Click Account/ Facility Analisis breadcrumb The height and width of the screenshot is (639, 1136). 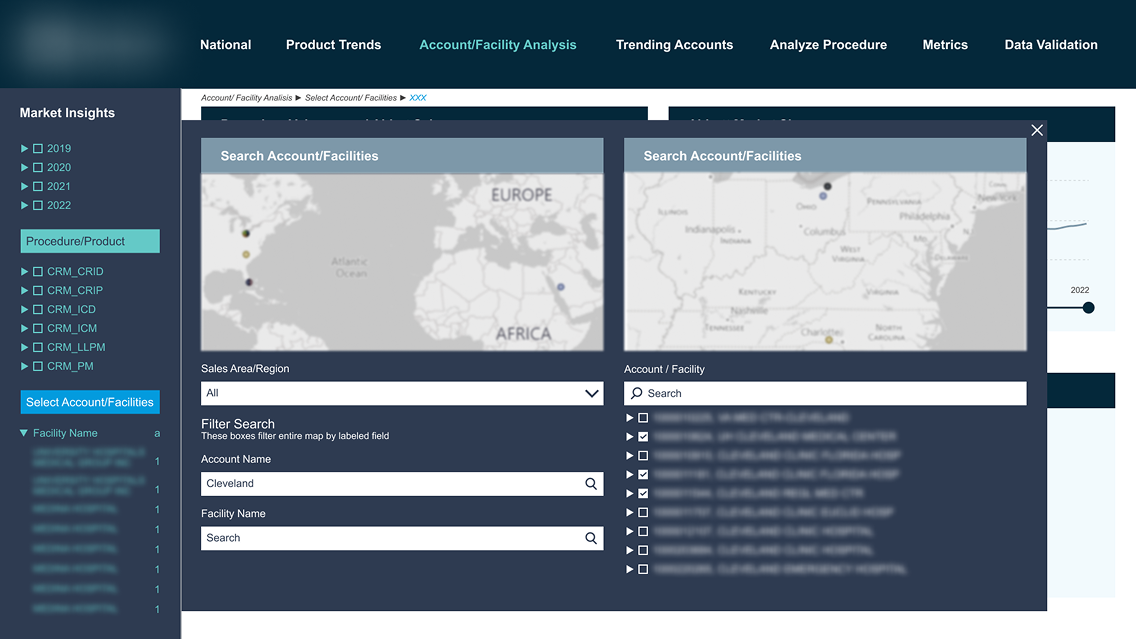pyautogui.click(x=246, y=98)
